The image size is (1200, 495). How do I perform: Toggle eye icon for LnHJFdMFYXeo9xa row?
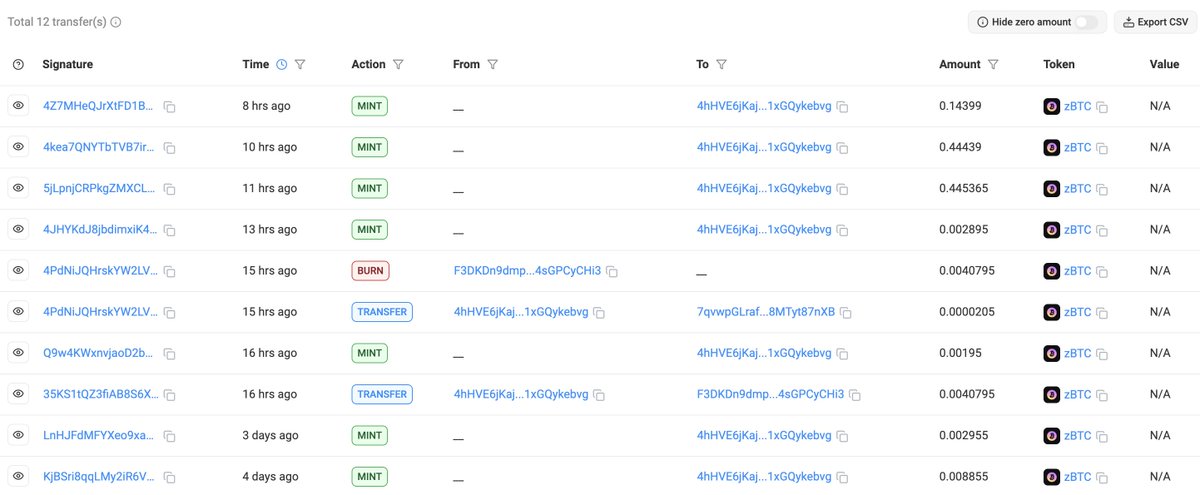pyautogui.click(x=18, y=434)
